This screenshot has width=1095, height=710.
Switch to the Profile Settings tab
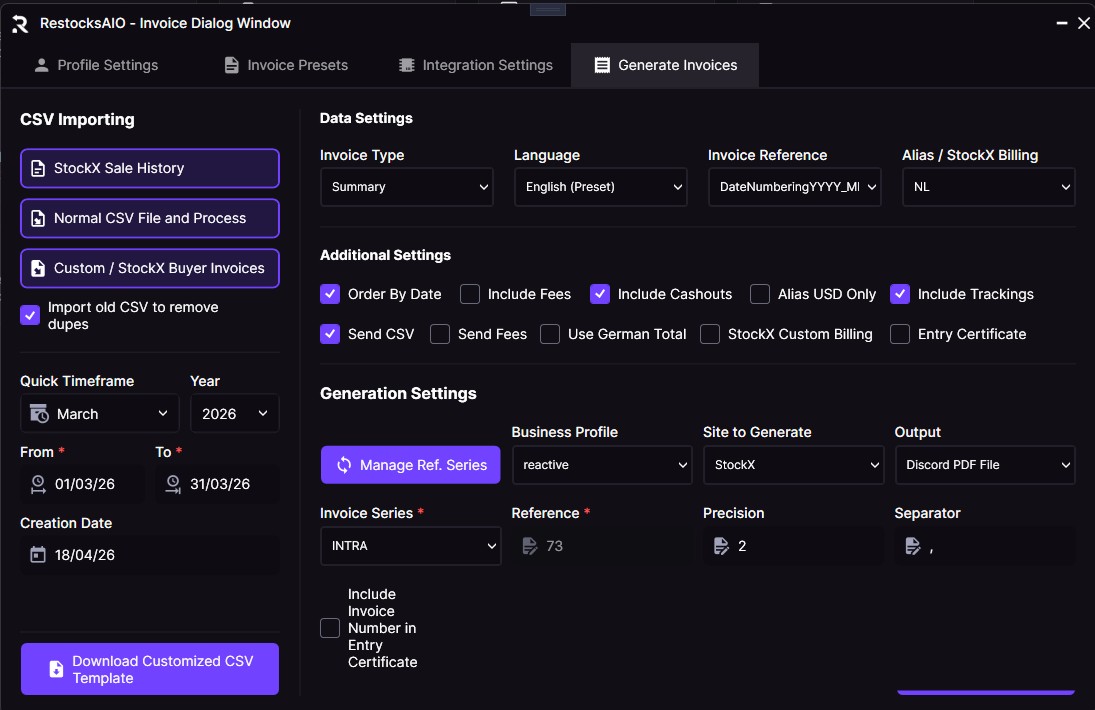(96, 65)
